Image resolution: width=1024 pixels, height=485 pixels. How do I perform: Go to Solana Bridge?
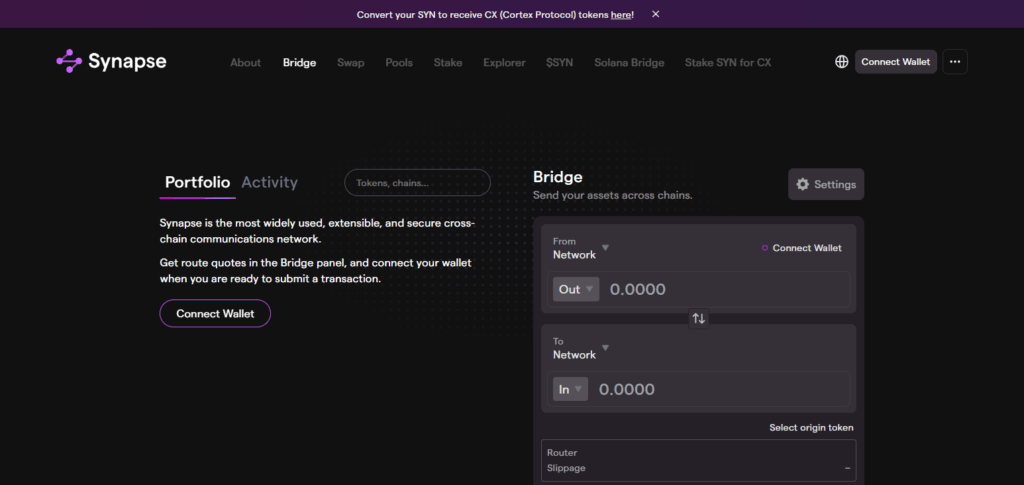(x=629, y=63)
